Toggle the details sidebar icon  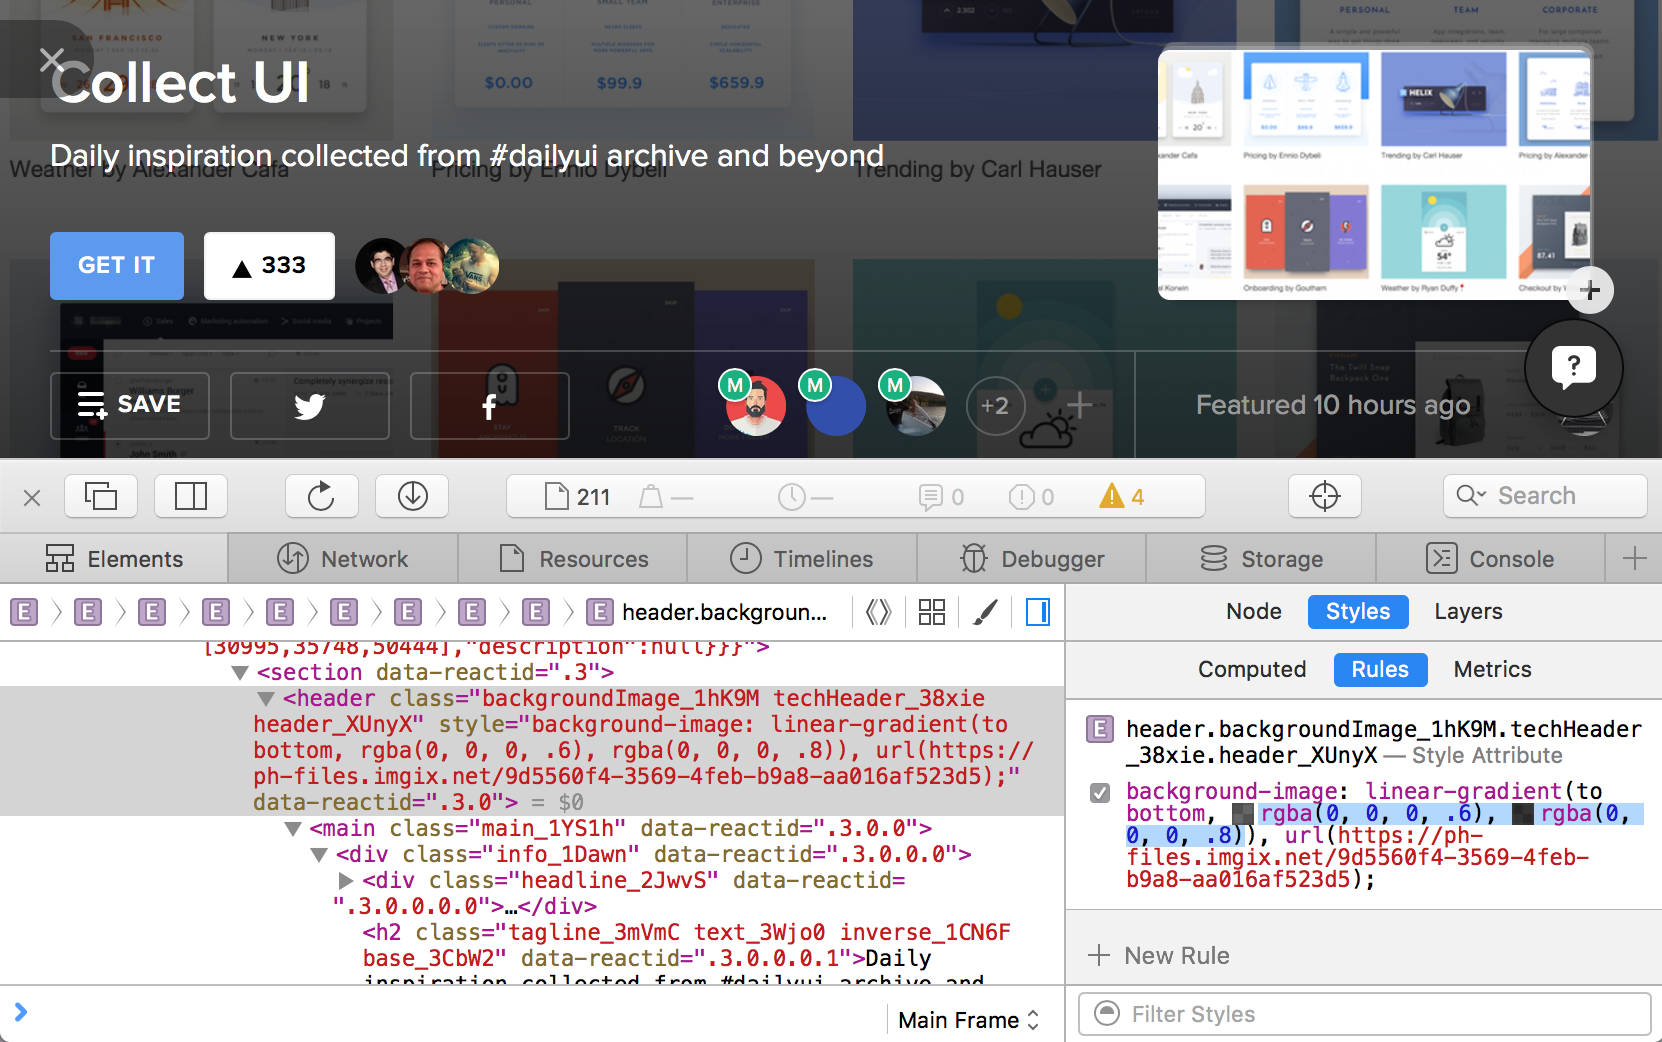(1038, 612)
